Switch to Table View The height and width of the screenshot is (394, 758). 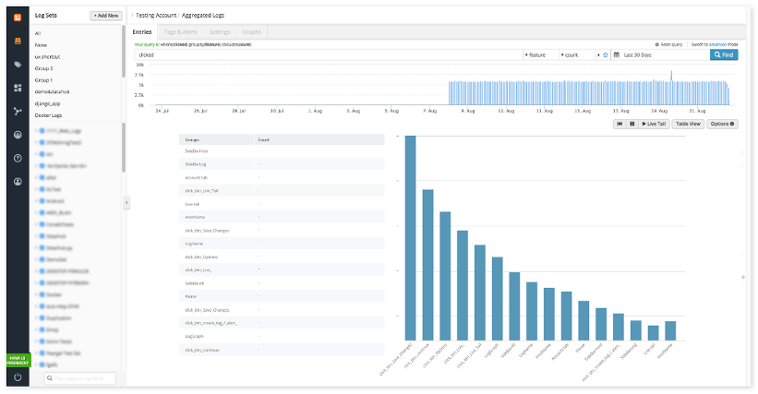coord(688,124)
